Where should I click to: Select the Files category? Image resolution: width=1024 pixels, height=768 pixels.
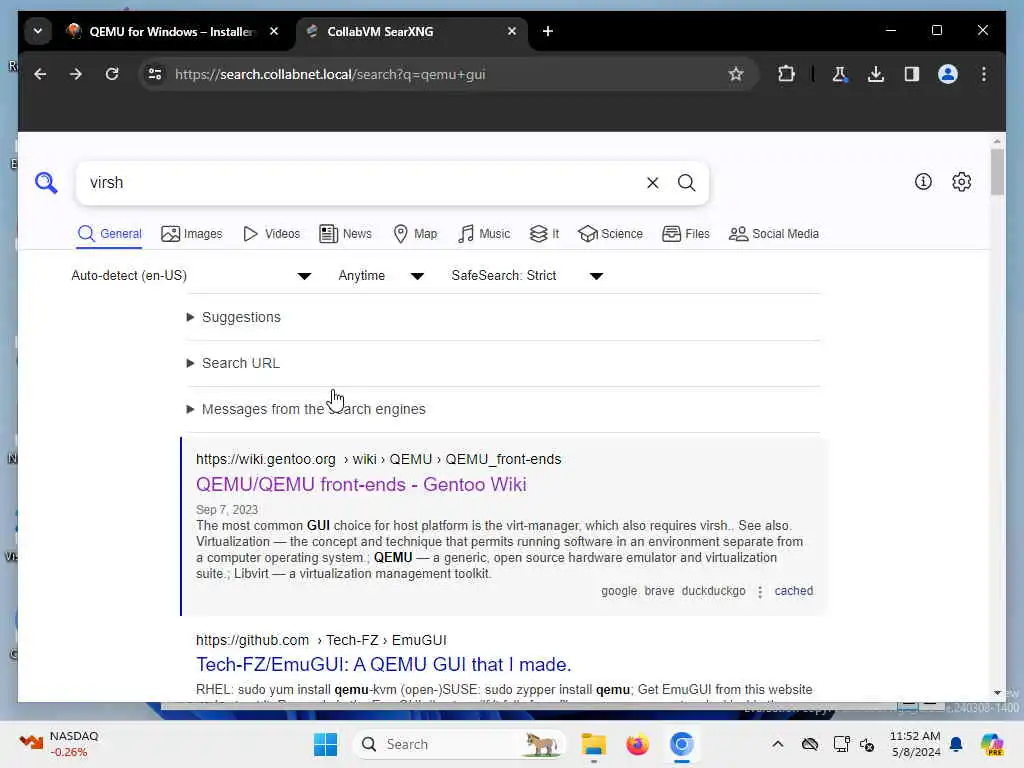pos(686,234)
